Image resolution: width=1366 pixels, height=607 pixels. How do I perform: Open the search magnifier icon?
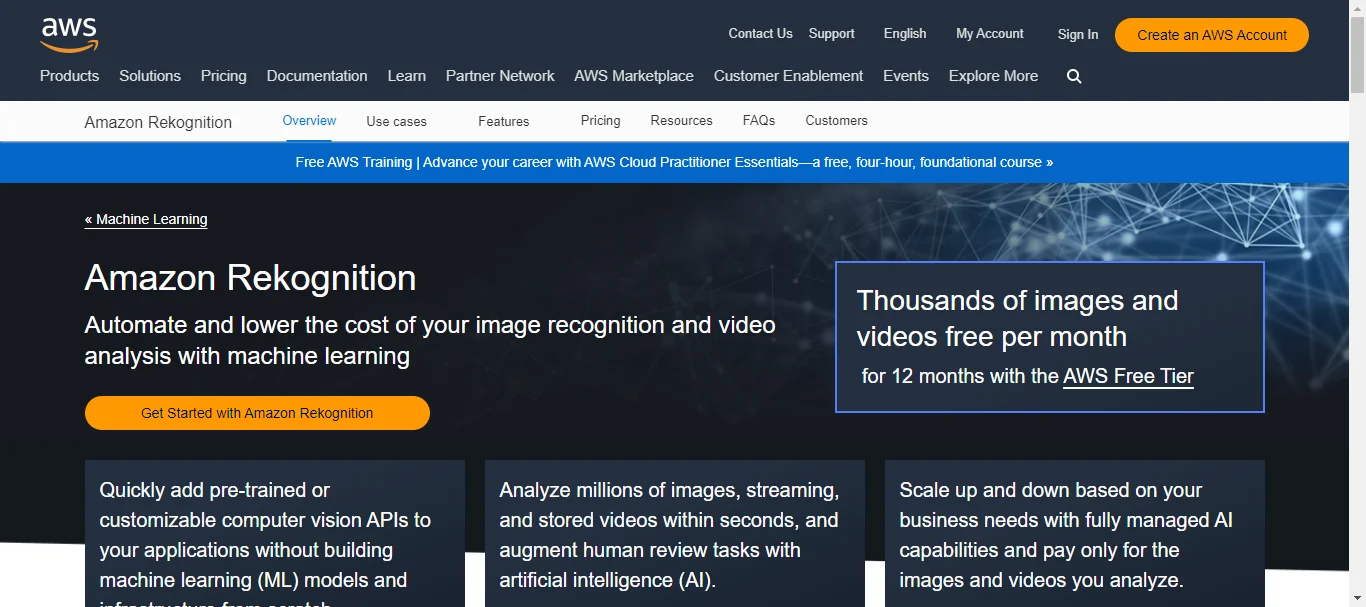(1074, 76)
